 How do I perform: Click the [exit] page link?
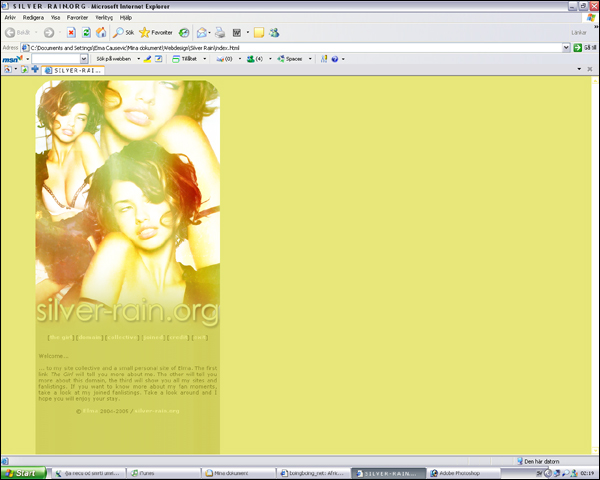(200, 338)
